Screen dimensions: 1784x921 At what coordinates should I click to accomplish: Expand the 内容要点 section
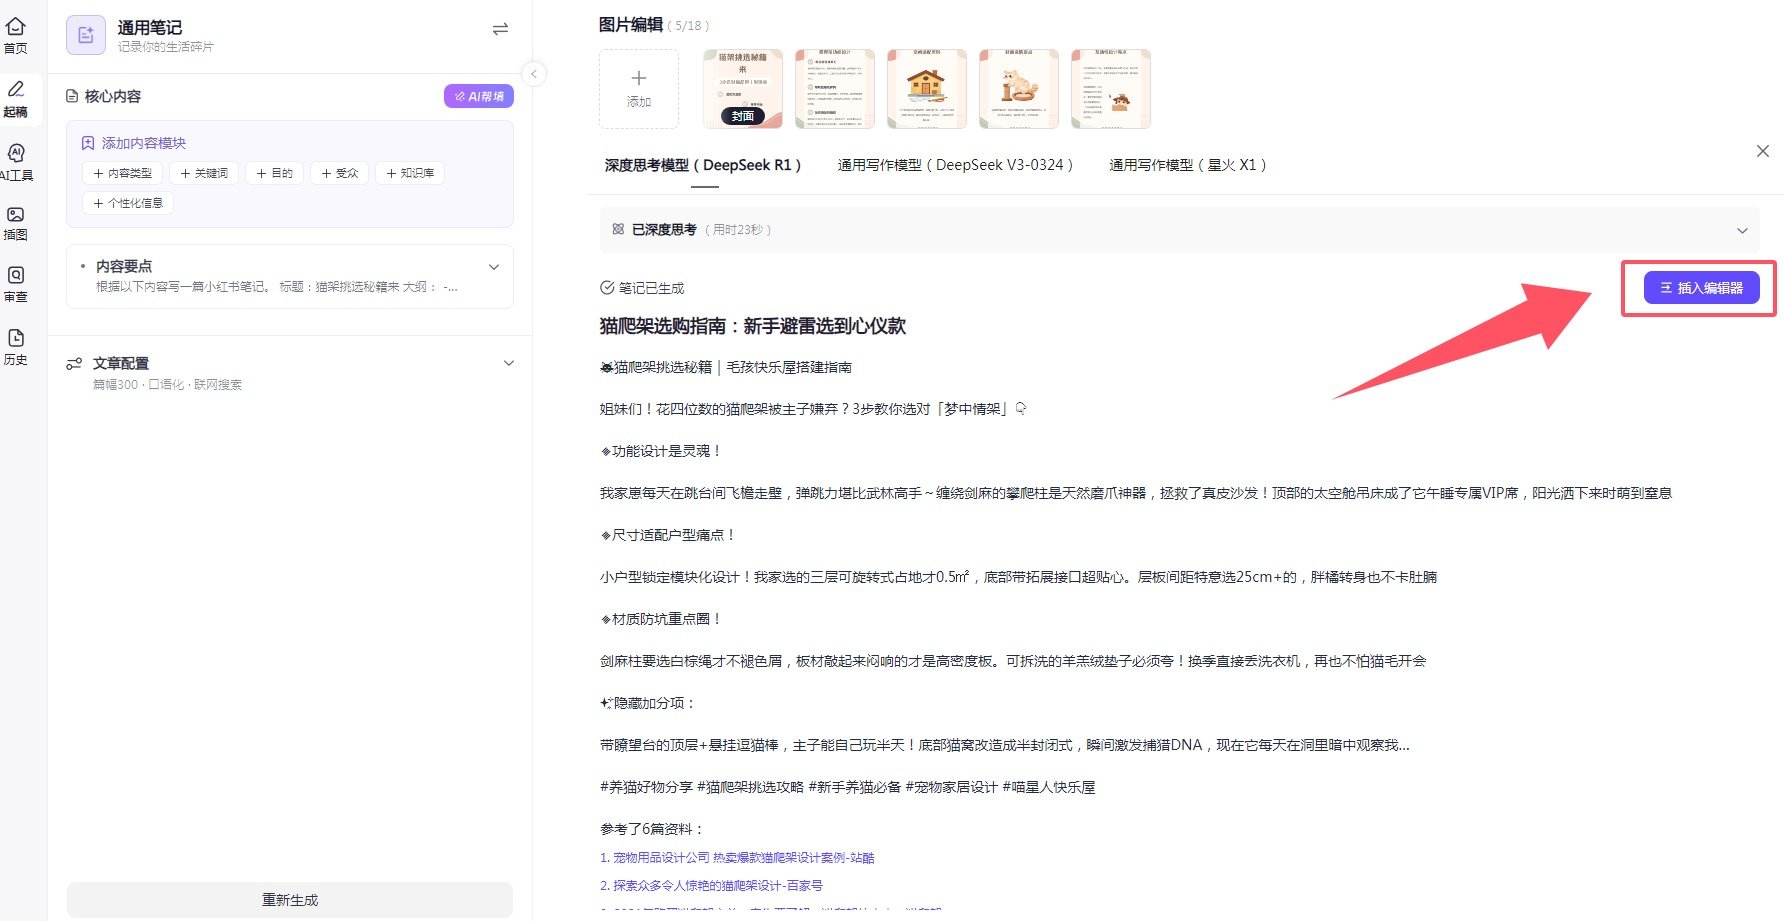[x=493, y=267]
